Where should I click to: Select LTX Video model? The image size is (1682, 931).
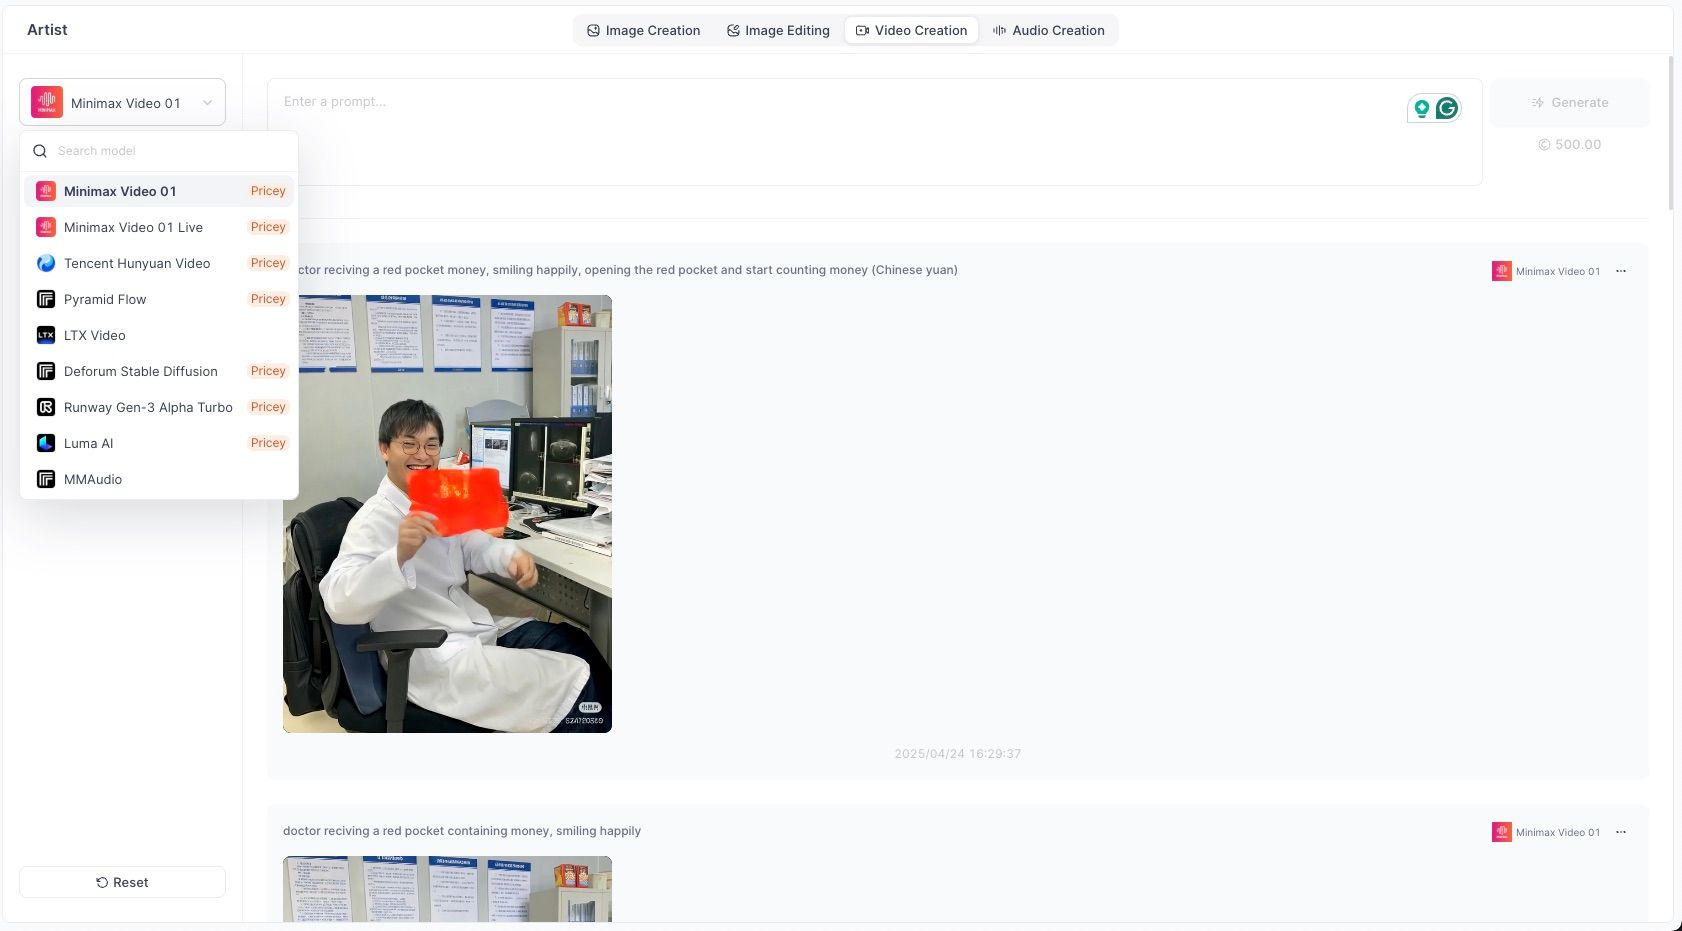pos(159,335)
